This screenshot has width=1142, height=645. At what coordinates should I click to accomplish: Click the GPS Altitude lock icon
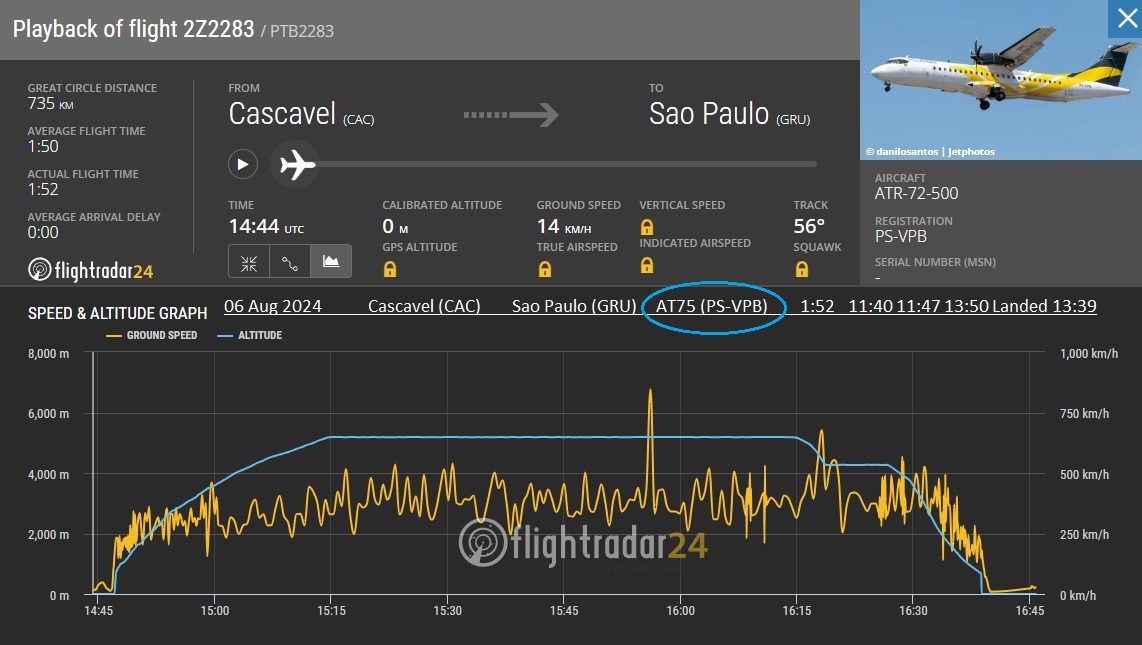pos(390,269)
